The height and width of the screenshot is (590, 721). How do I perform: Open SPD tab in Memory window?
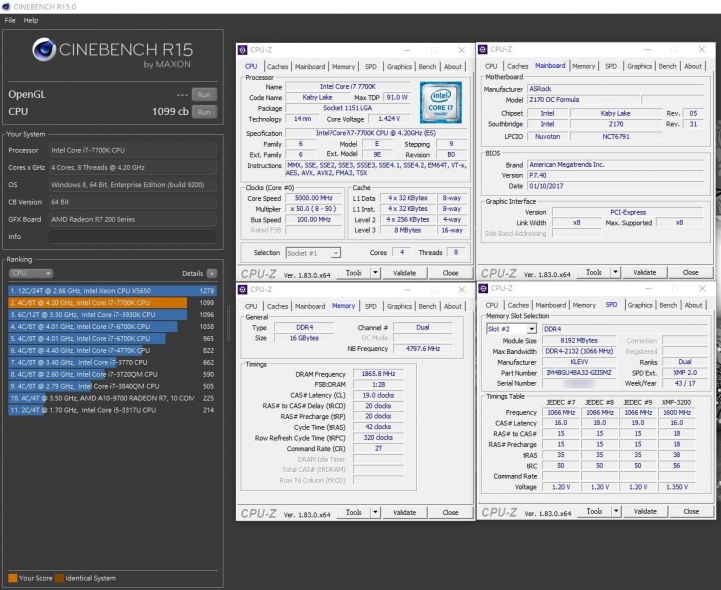click(371, 306)
